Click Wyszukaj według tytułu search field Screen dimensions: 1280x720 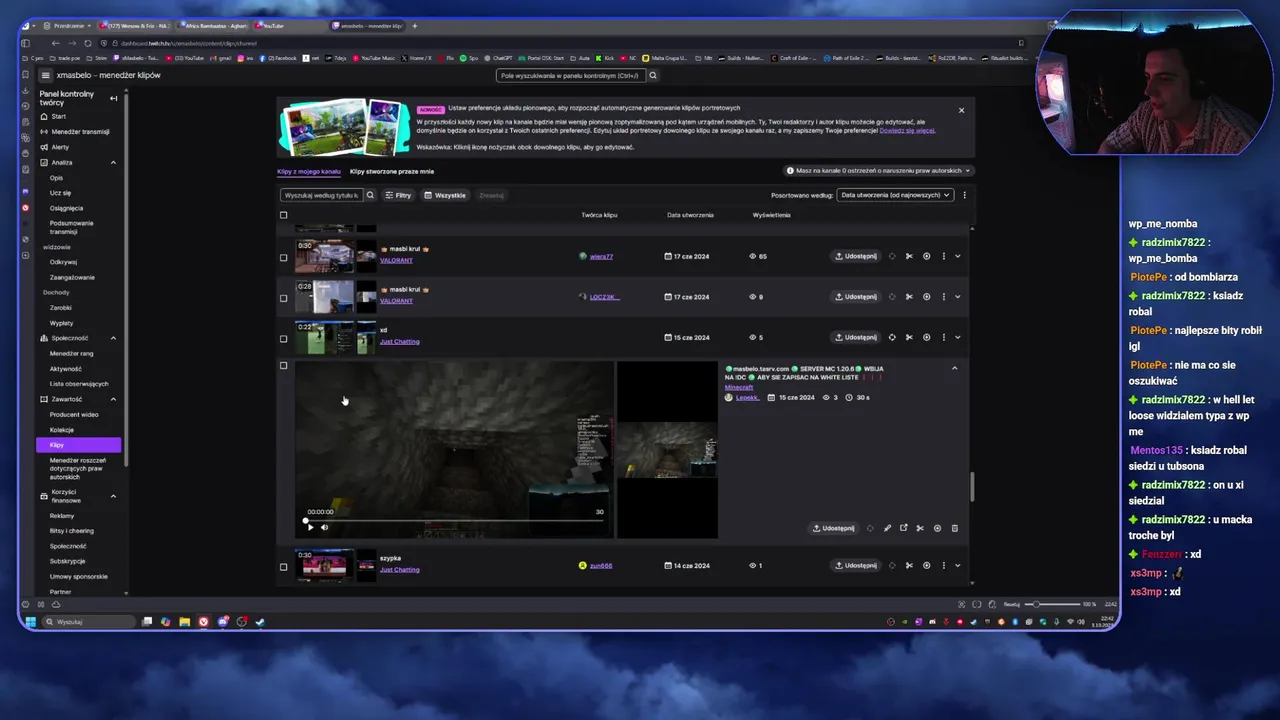coord(321,195)
